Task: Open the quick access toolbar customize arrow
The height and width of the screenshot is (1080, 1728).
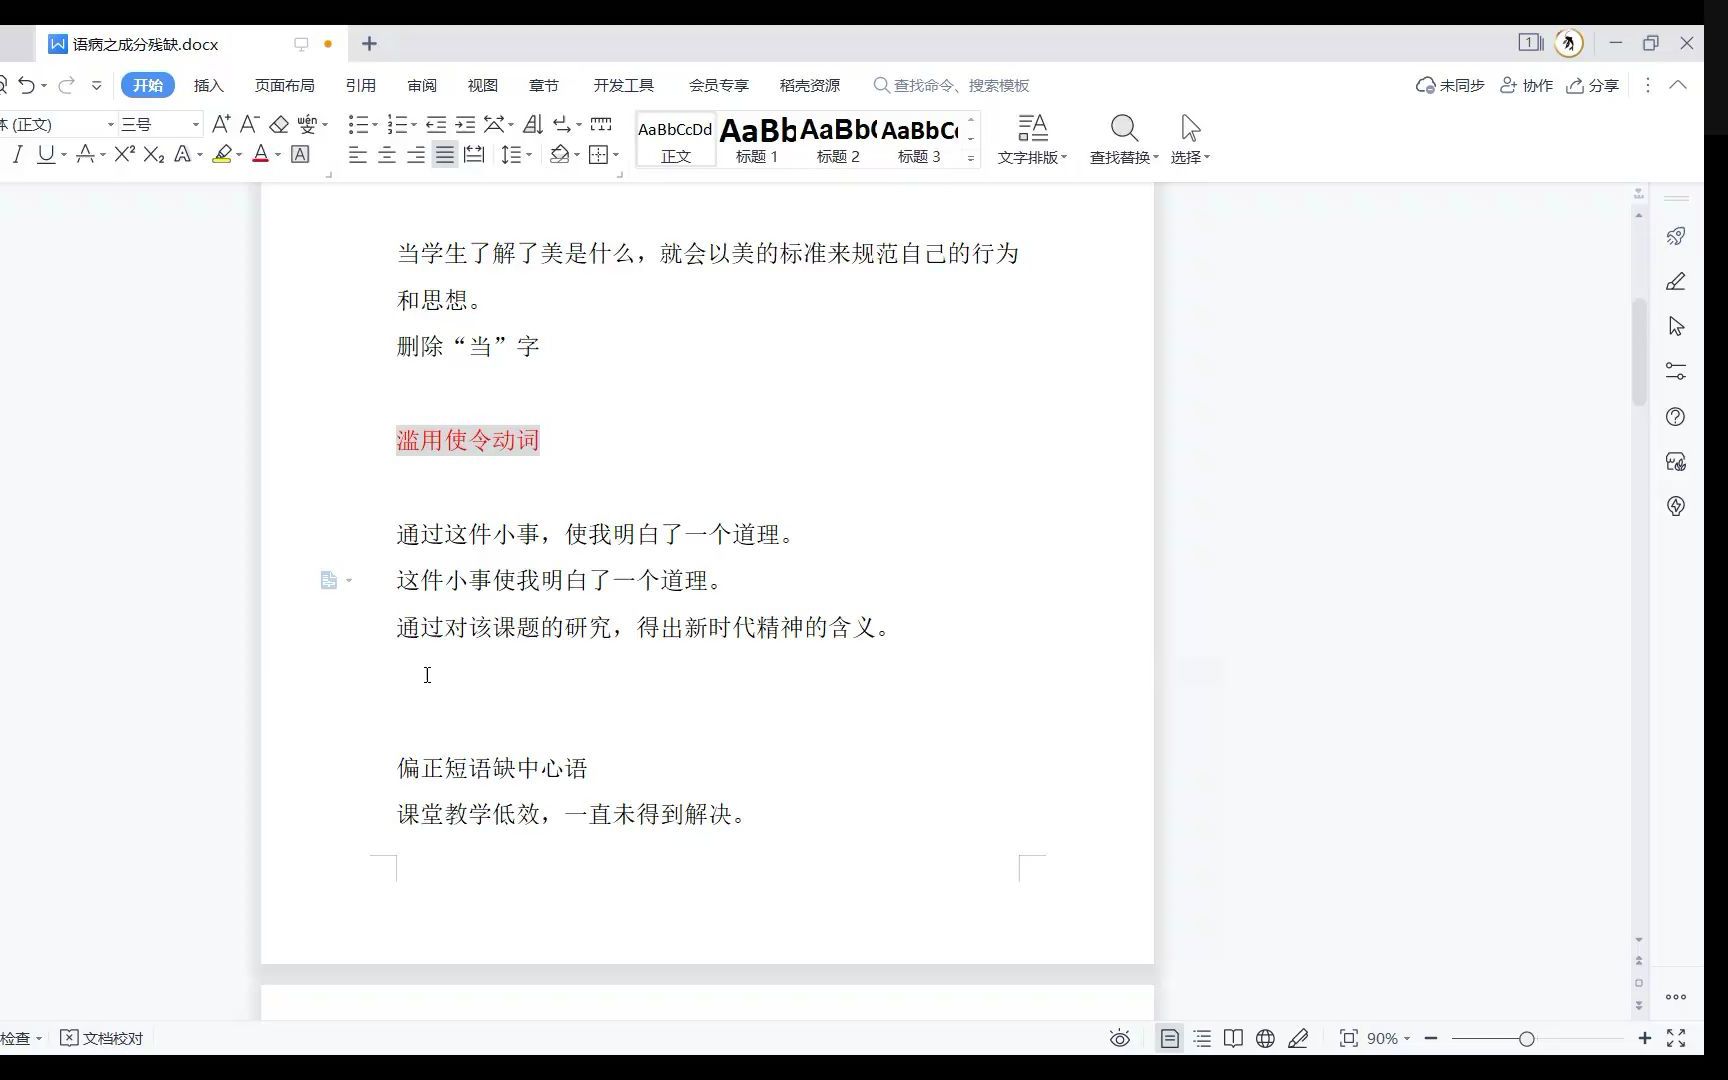Action: pos(96,85)
